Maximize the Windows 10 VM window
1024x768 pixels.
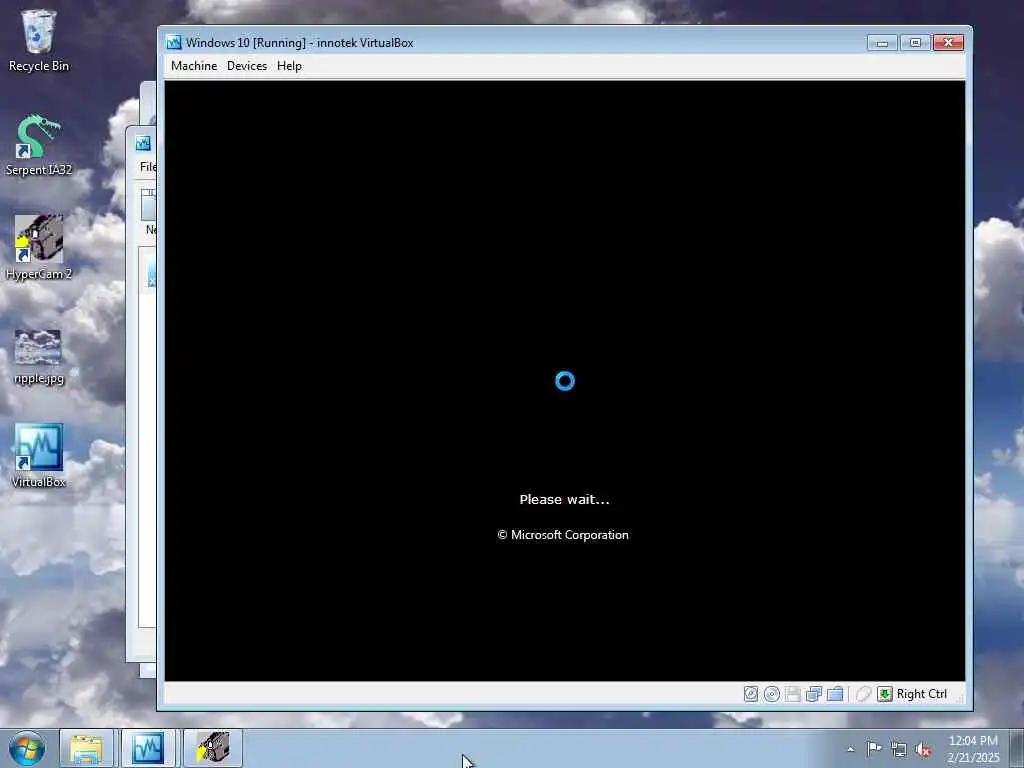(x=915, y=43)
